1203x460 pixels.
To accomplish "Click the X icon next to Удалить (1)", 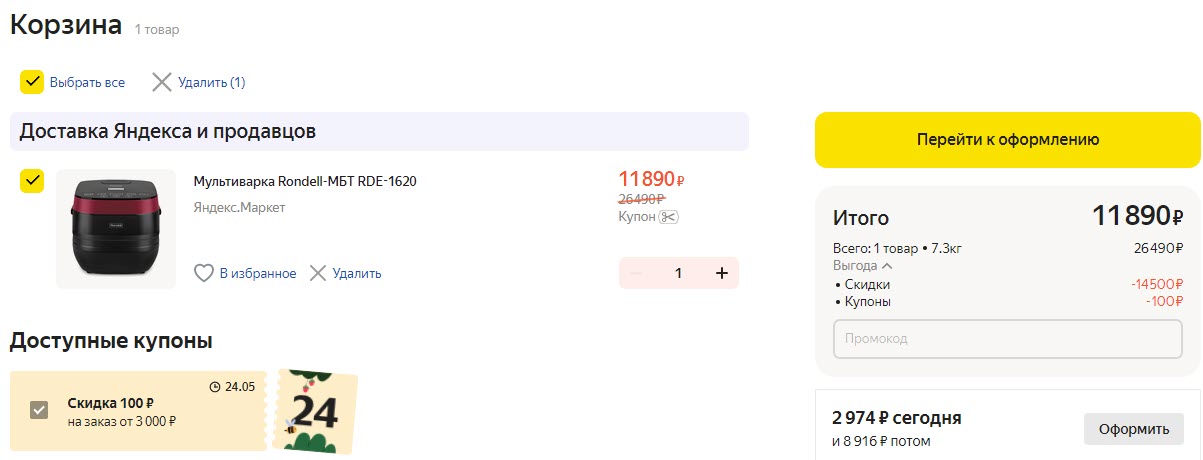I will point(162,82).
